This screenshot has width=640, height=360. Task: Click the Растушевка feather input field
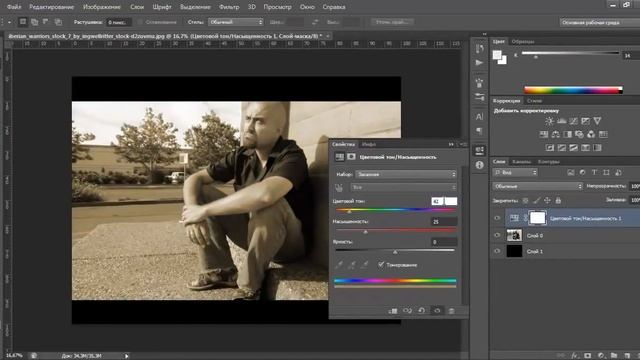(118, 22)
